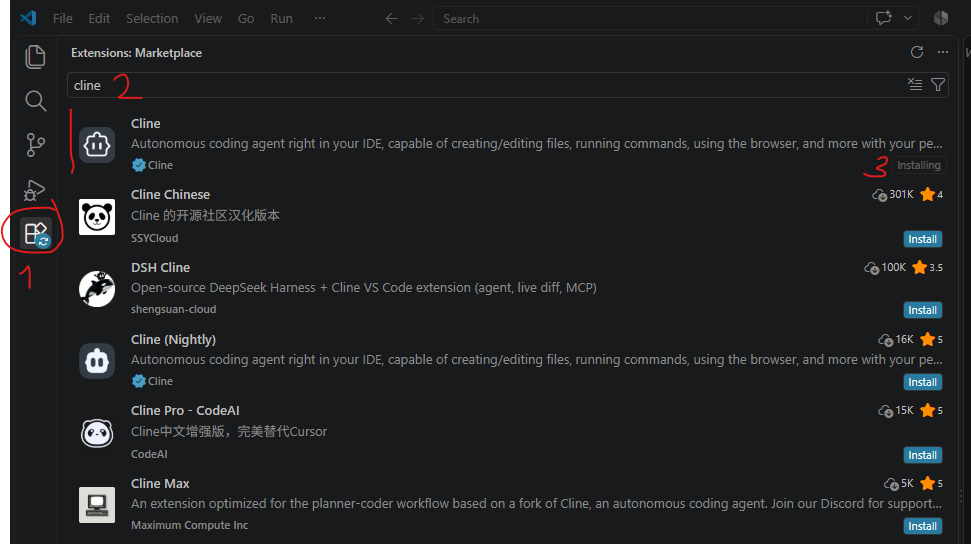Screen dimensions: 971x544
Task: Click verified publisher badge on Cline row
Action: [139, 165]
